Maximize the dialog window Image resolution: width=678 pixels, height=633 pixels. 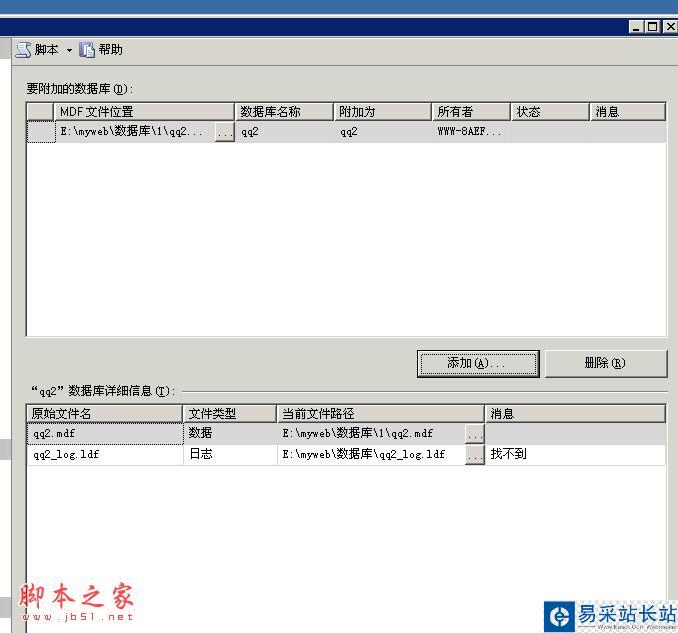coord(652,27)
